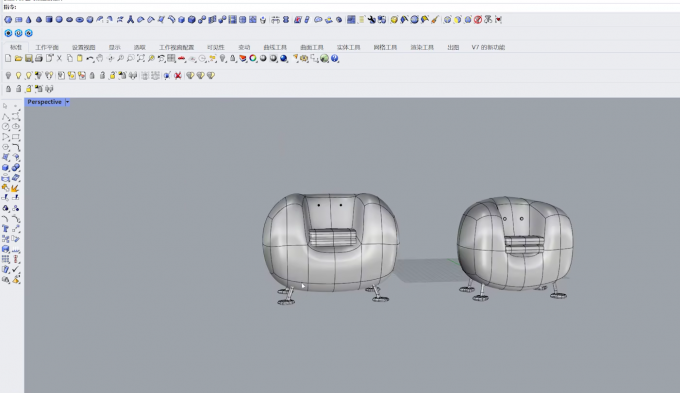The height and width of the screenshot is (393, 680).
Task: Click the red prohibited circle icon in top toolbar
Action: coord(478,20)
